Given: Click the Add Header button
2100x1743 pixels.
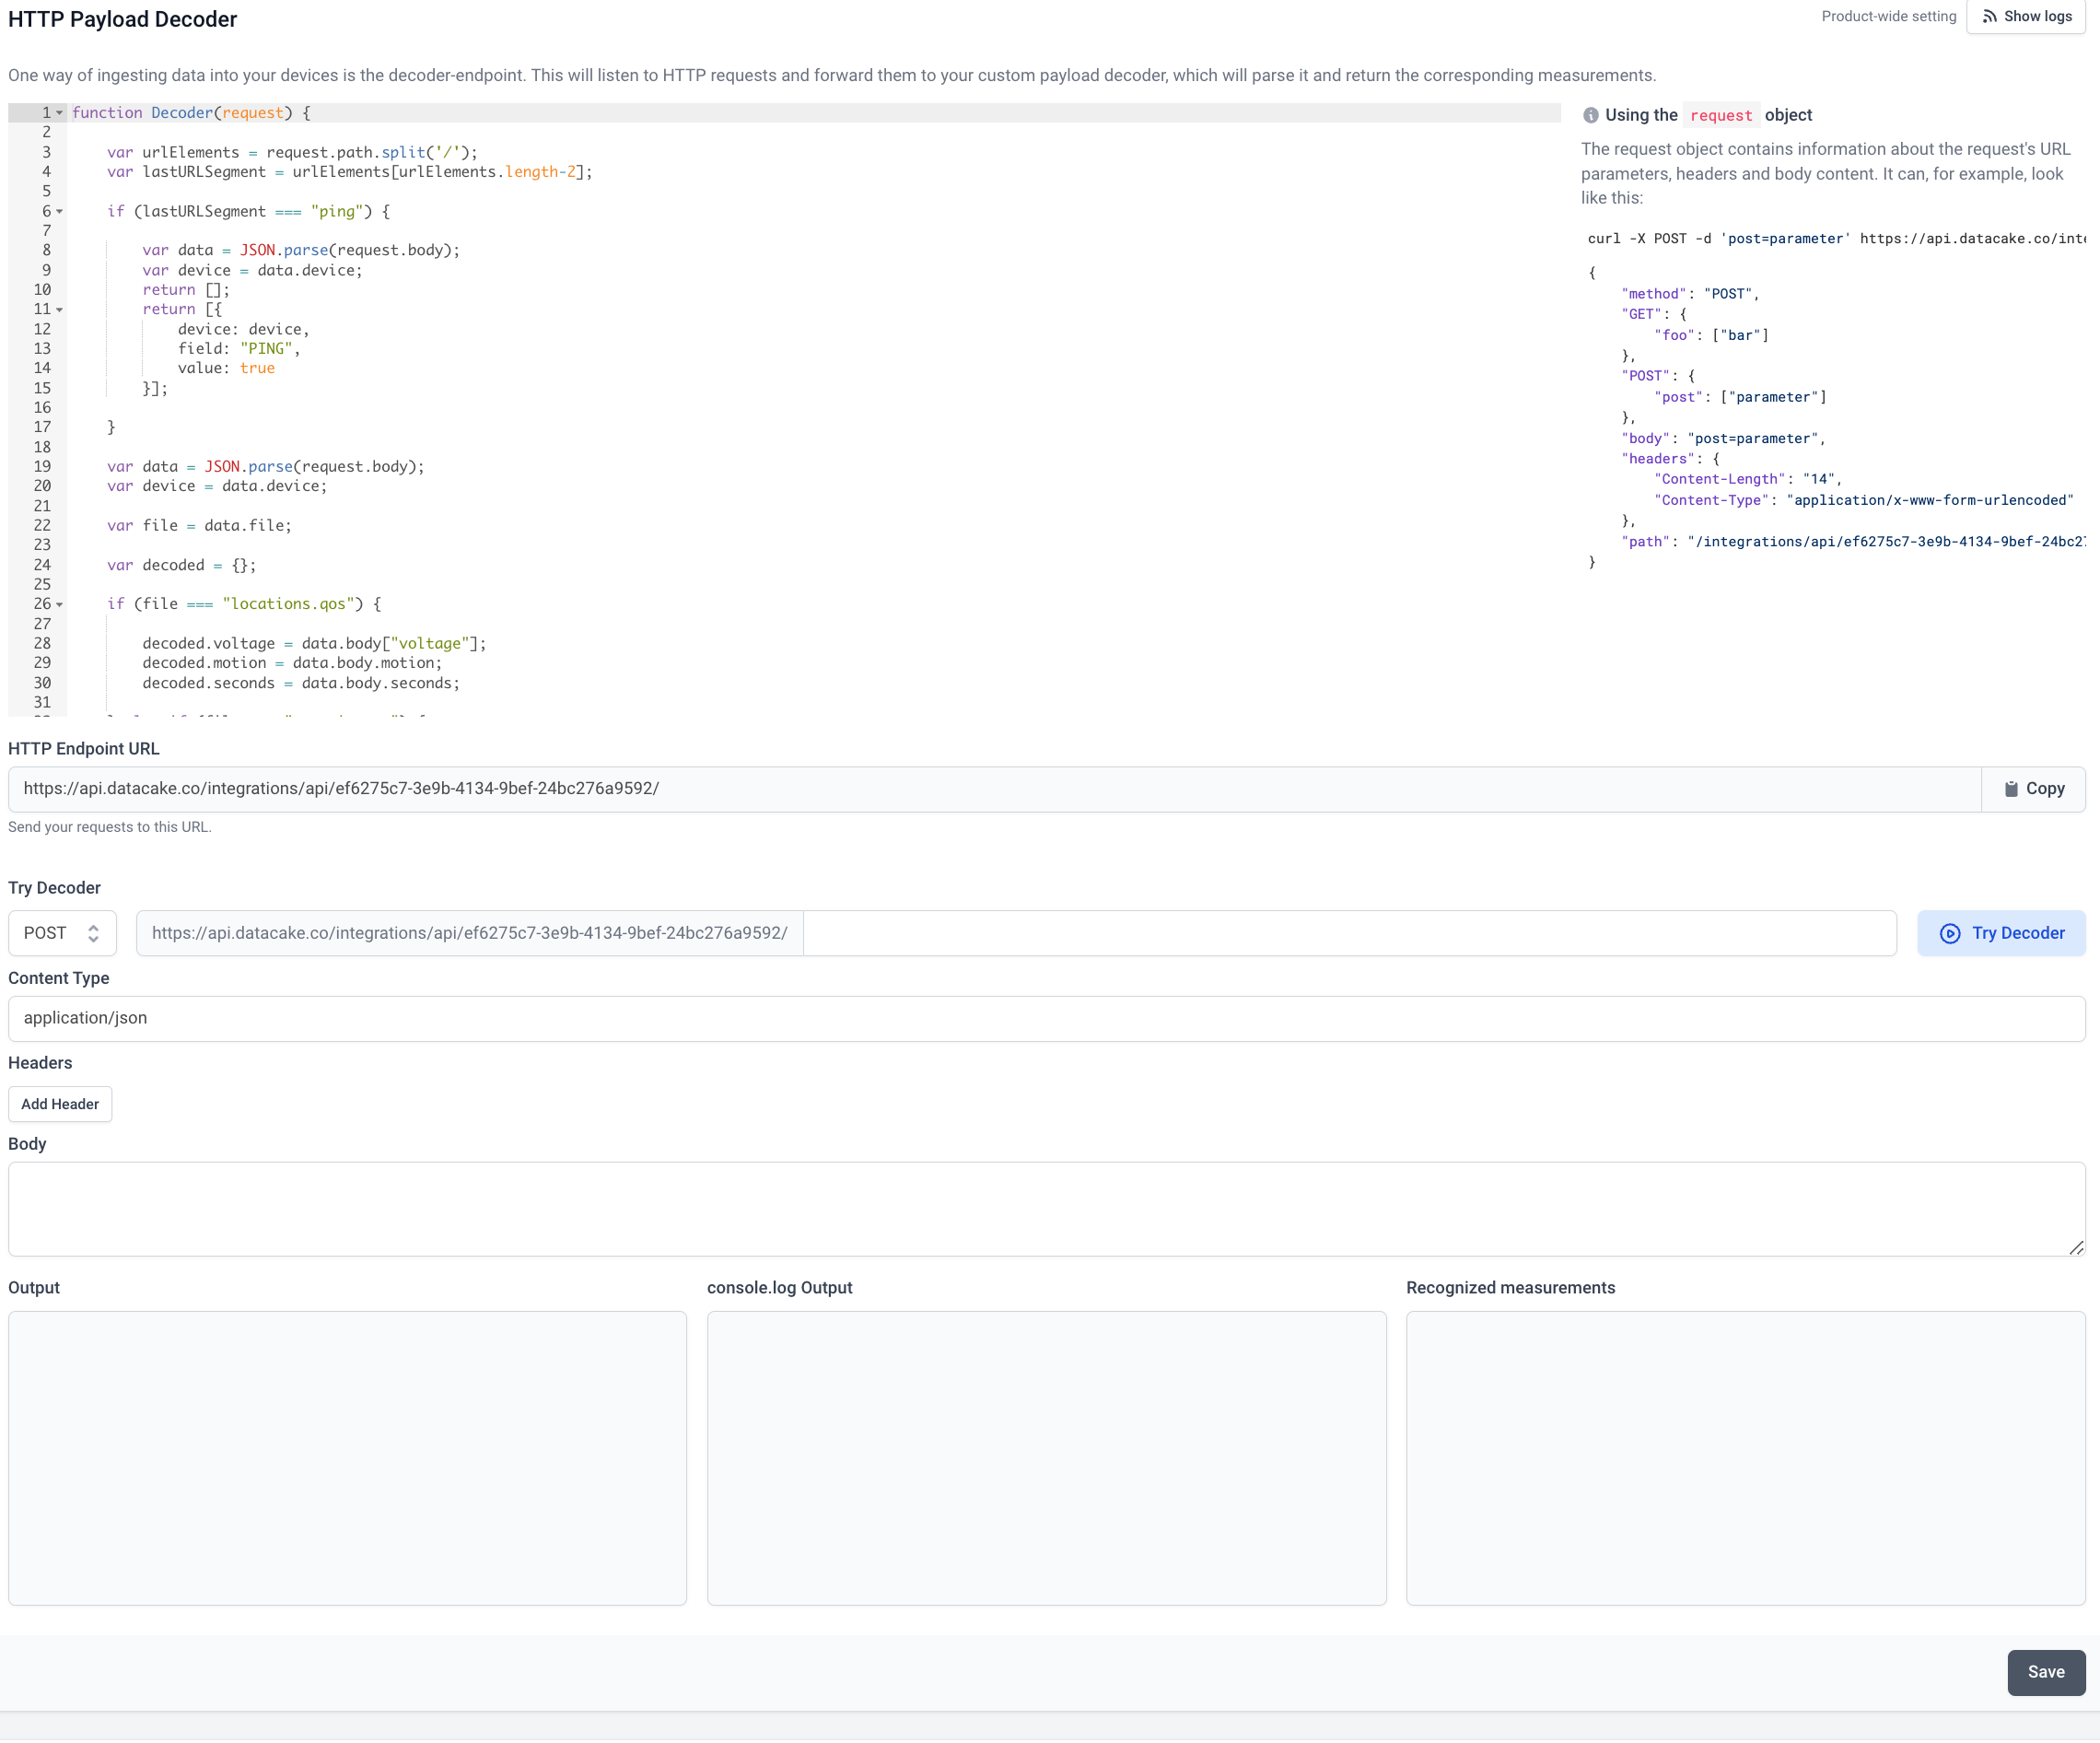Looking at the screenshot, I should (x=60, y=1104).
